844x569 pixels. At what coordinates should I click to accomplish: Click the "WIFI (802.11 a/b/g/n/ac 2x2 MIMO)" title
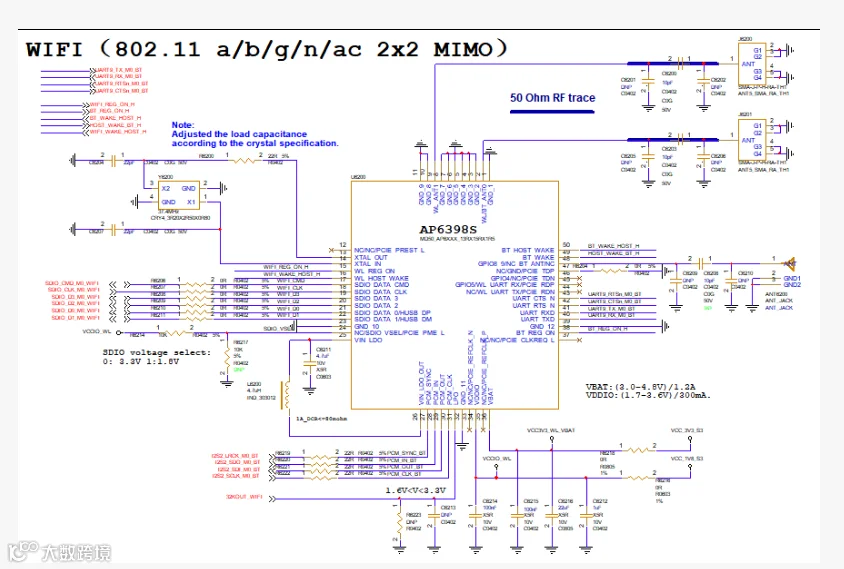click(x=266, y=49)
